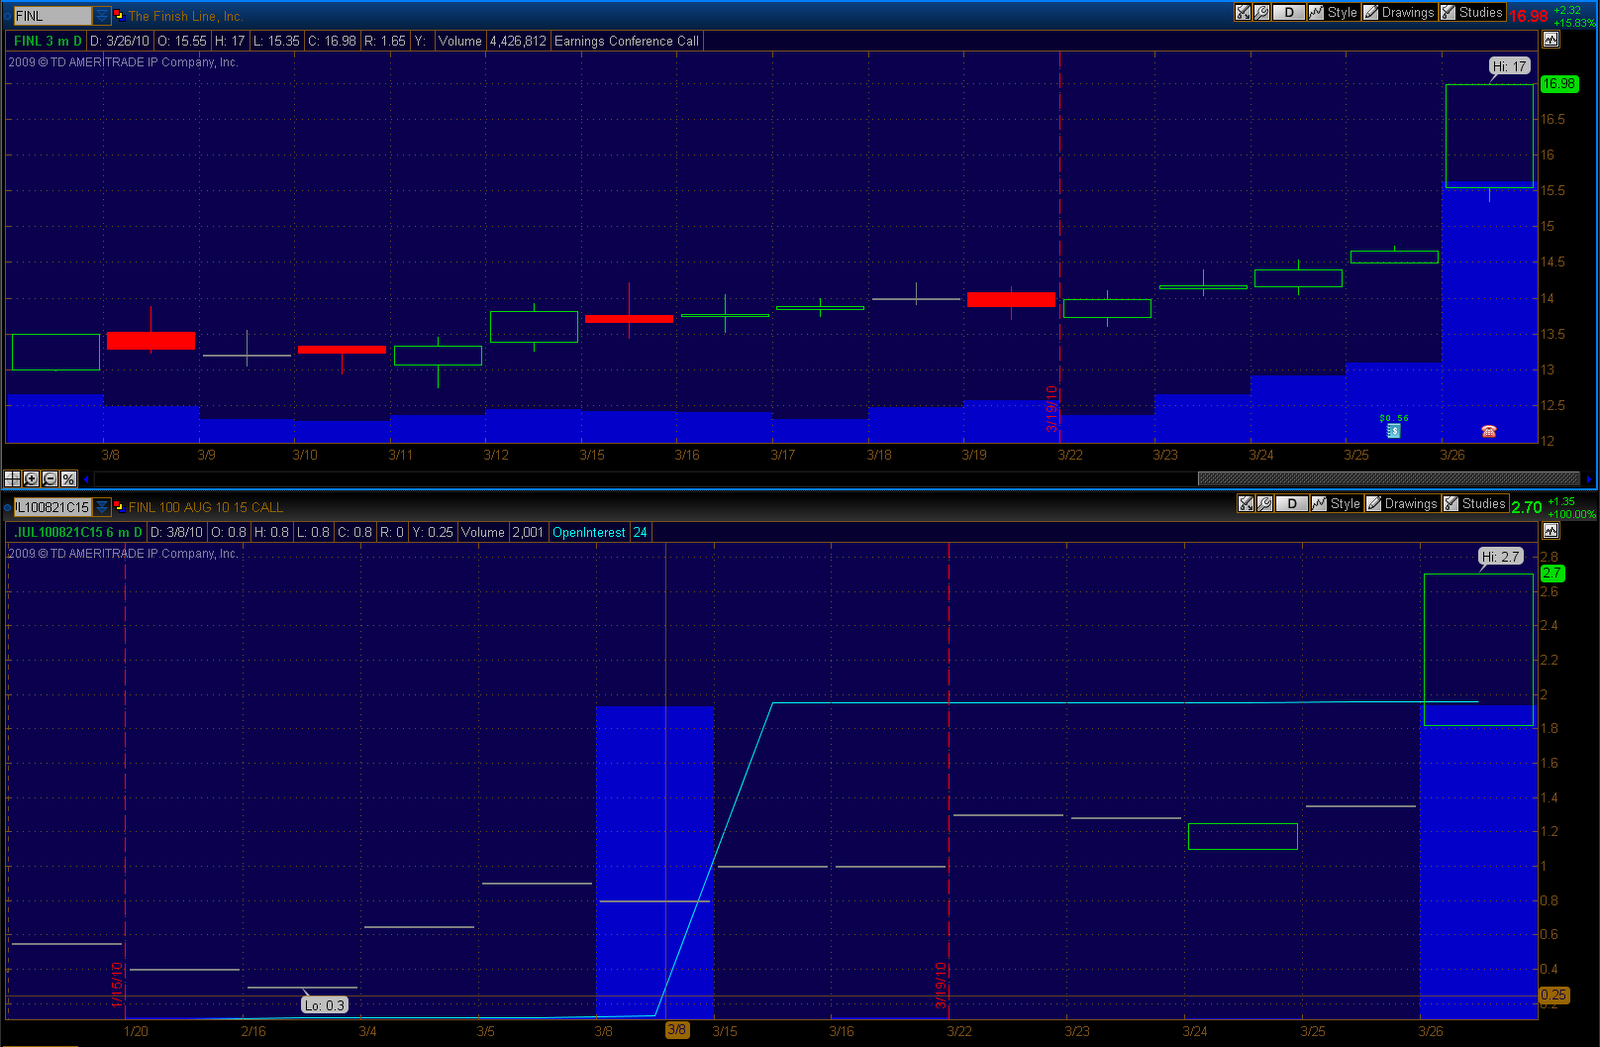The height and width of the screenshot is (1047, 1600).
Task: Click the link circle left of the FINL symbol field
Action: (x=8, y=16)
